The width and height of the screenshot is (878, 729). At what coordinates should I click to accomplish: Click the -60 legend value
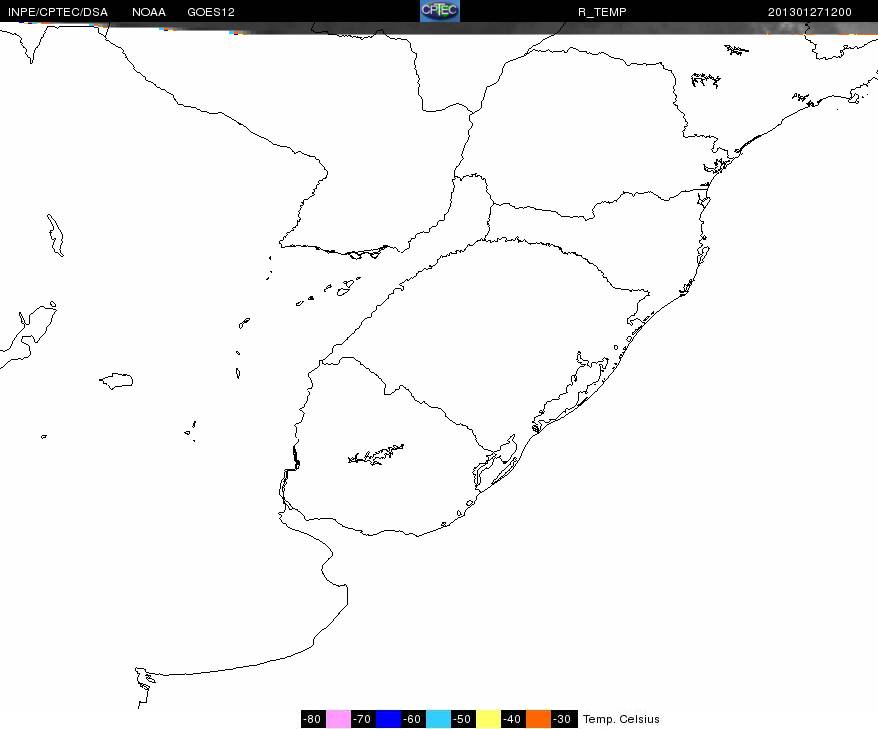[413, 719]
